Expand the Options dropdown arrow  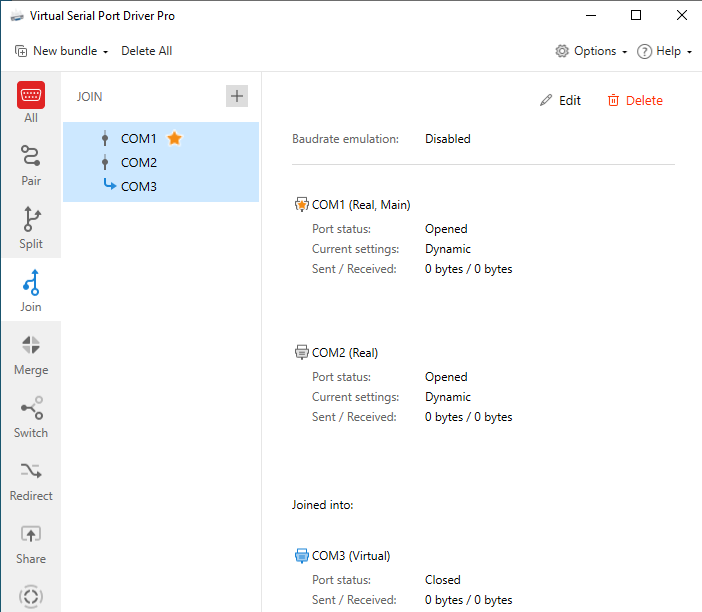click(625, 52)
